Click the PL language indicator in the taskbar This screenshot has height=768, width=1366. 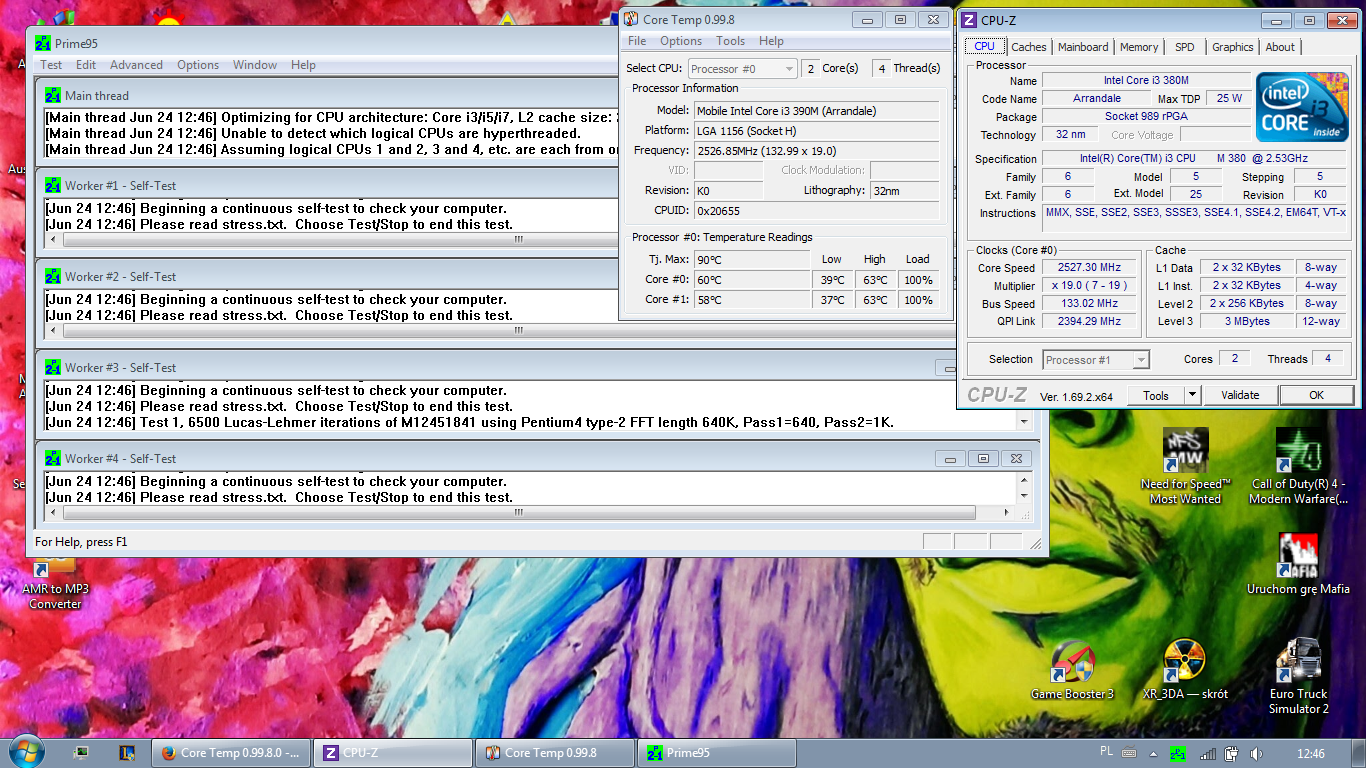tap(1106, 752)
